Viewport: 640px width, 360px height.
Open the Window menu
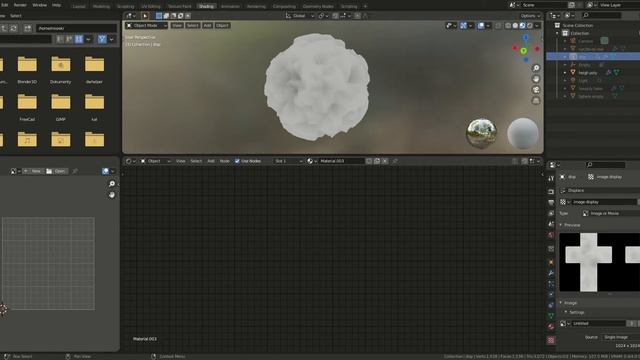[40, 5]
